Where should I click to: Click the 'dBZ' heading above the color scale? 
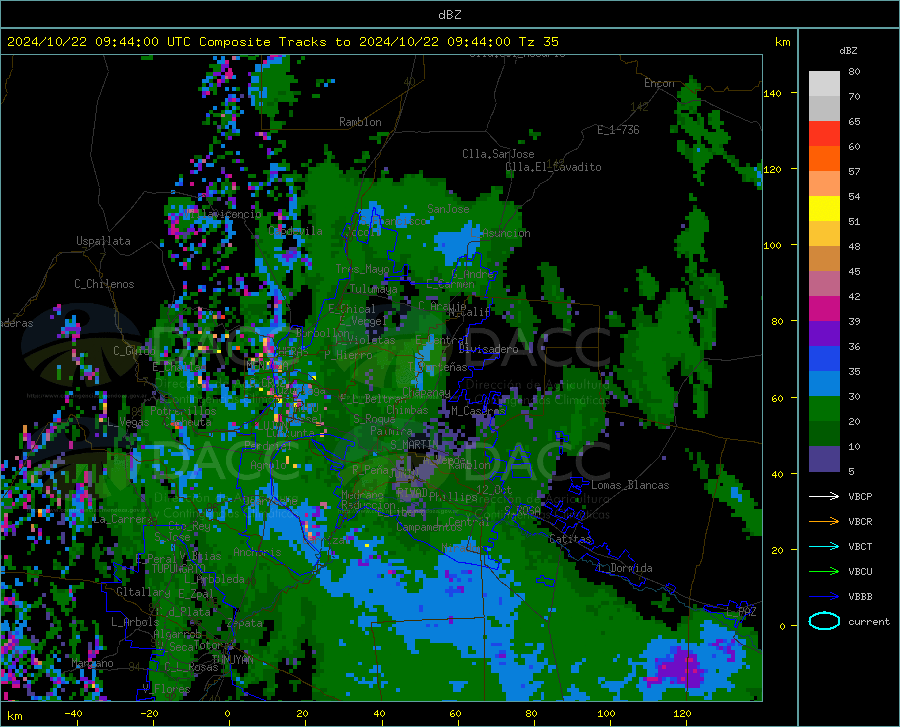[848, 50]
